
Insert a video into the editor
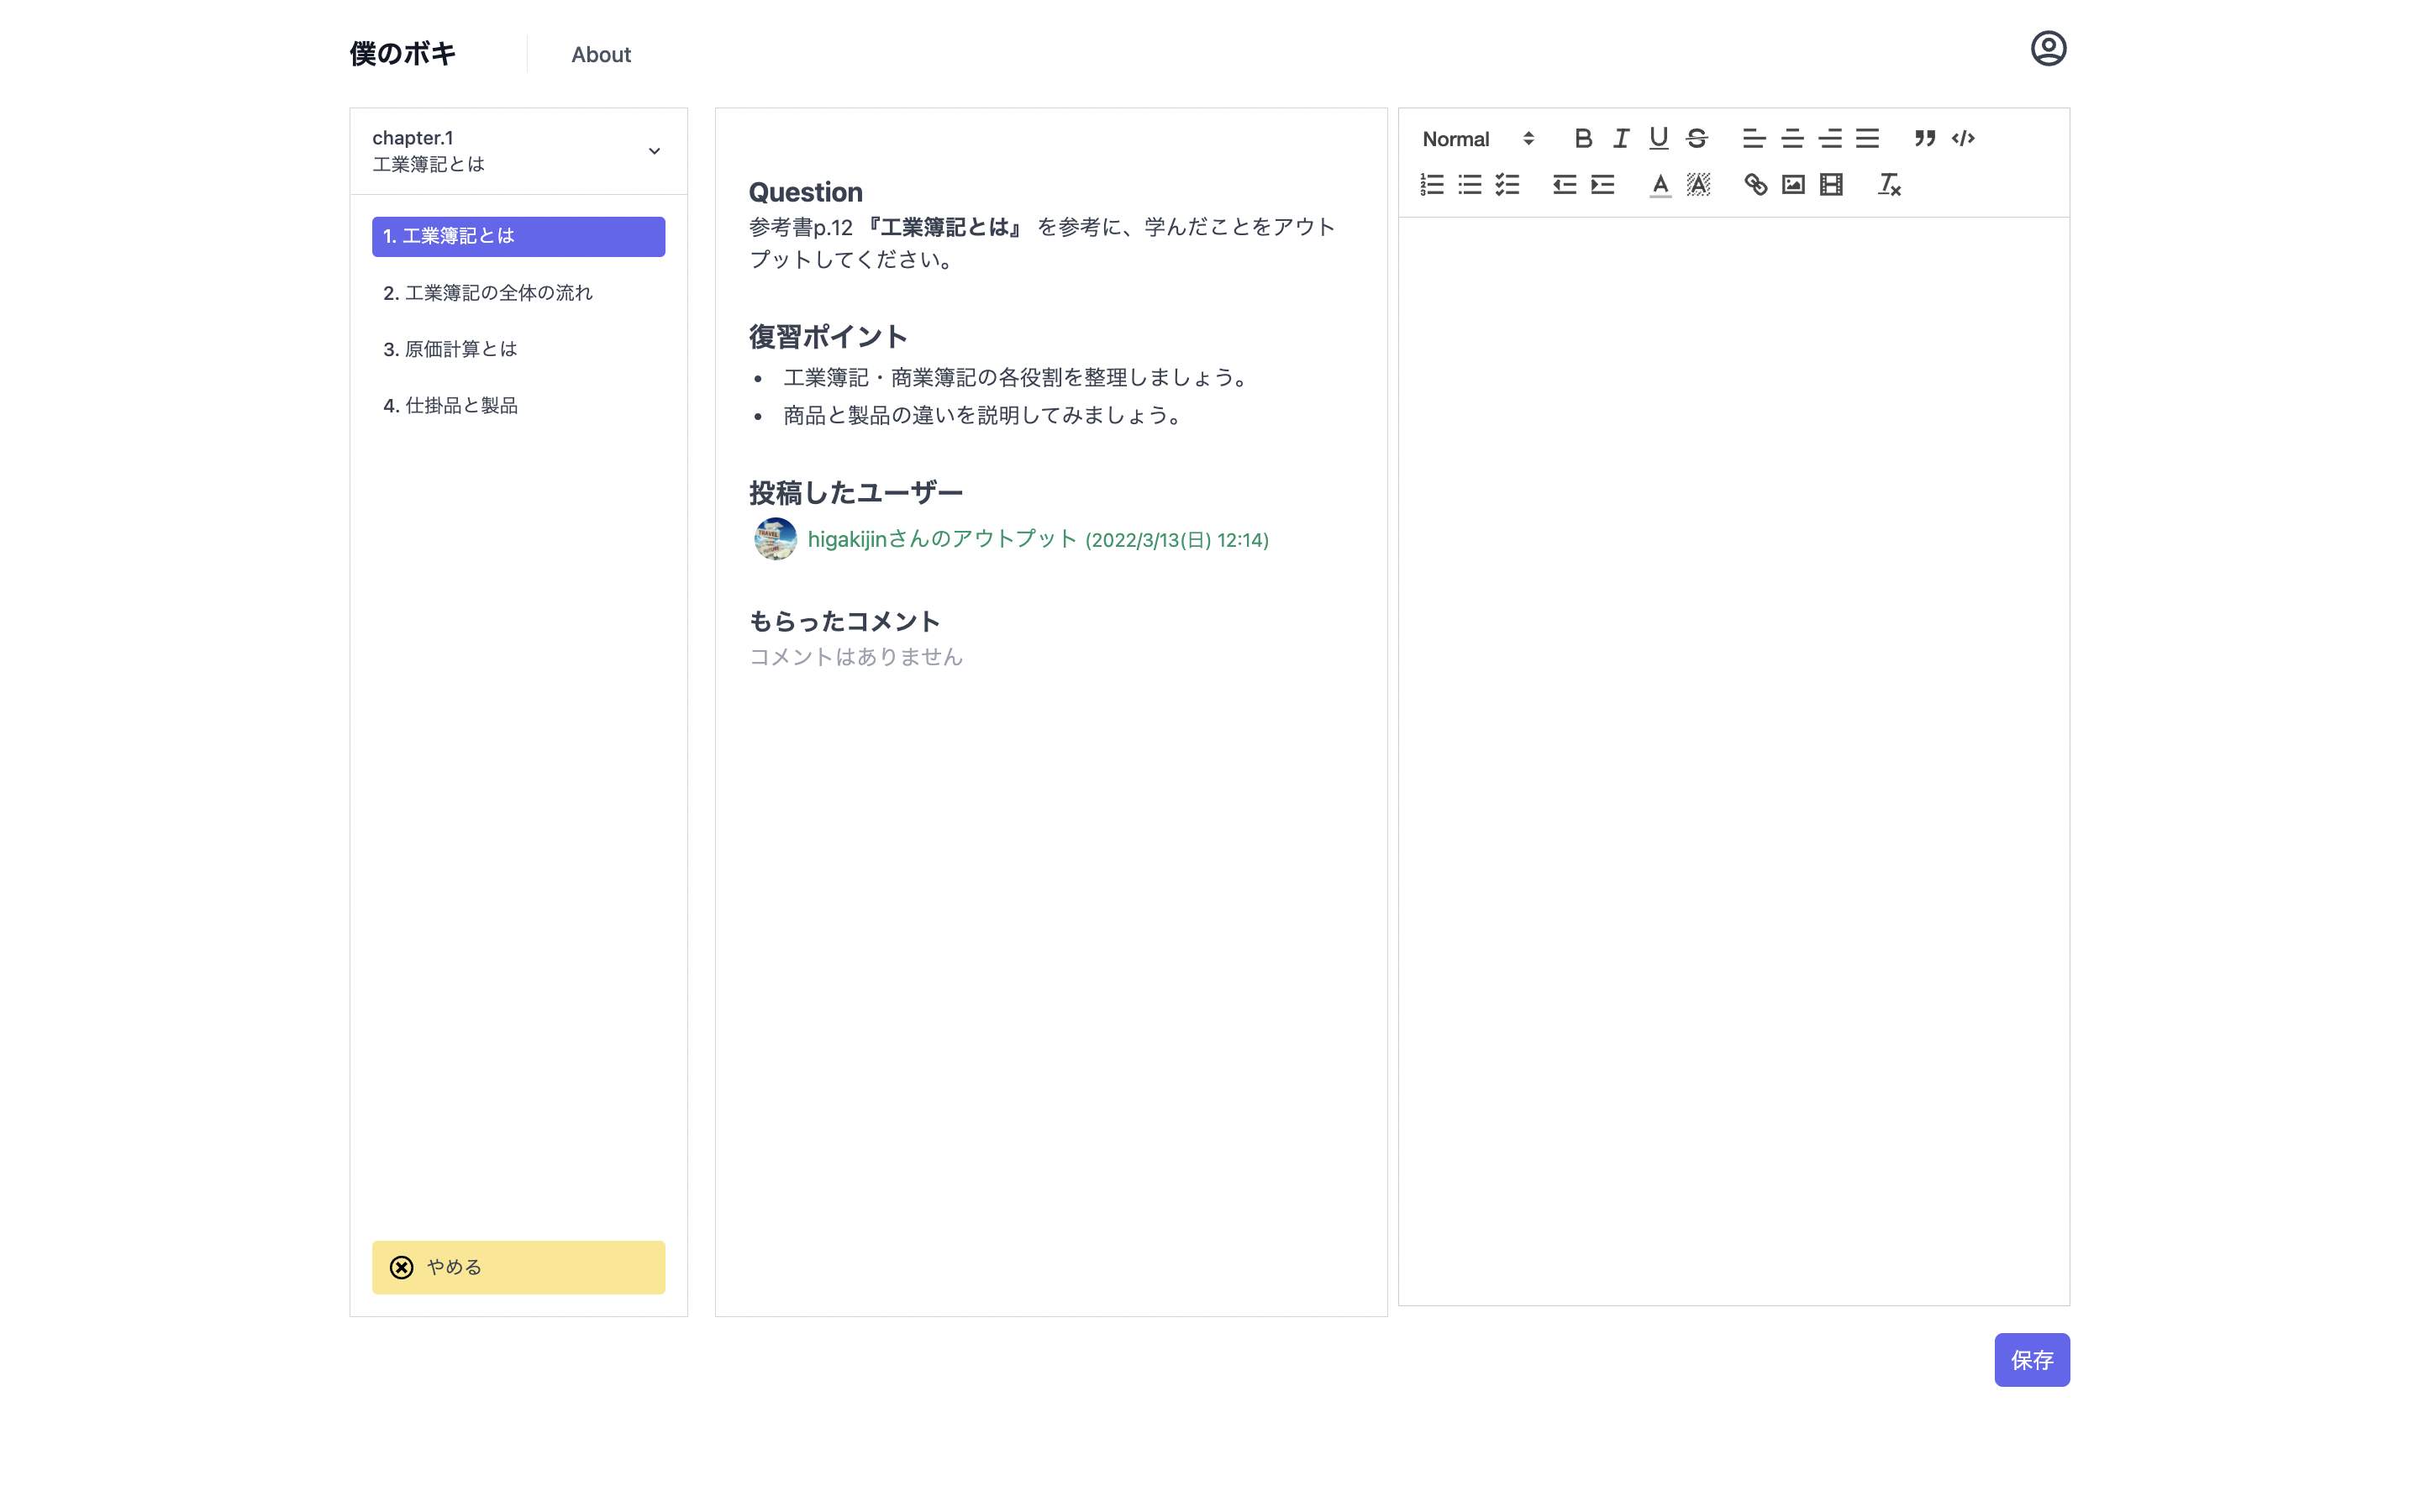[x=1830, y=185]
